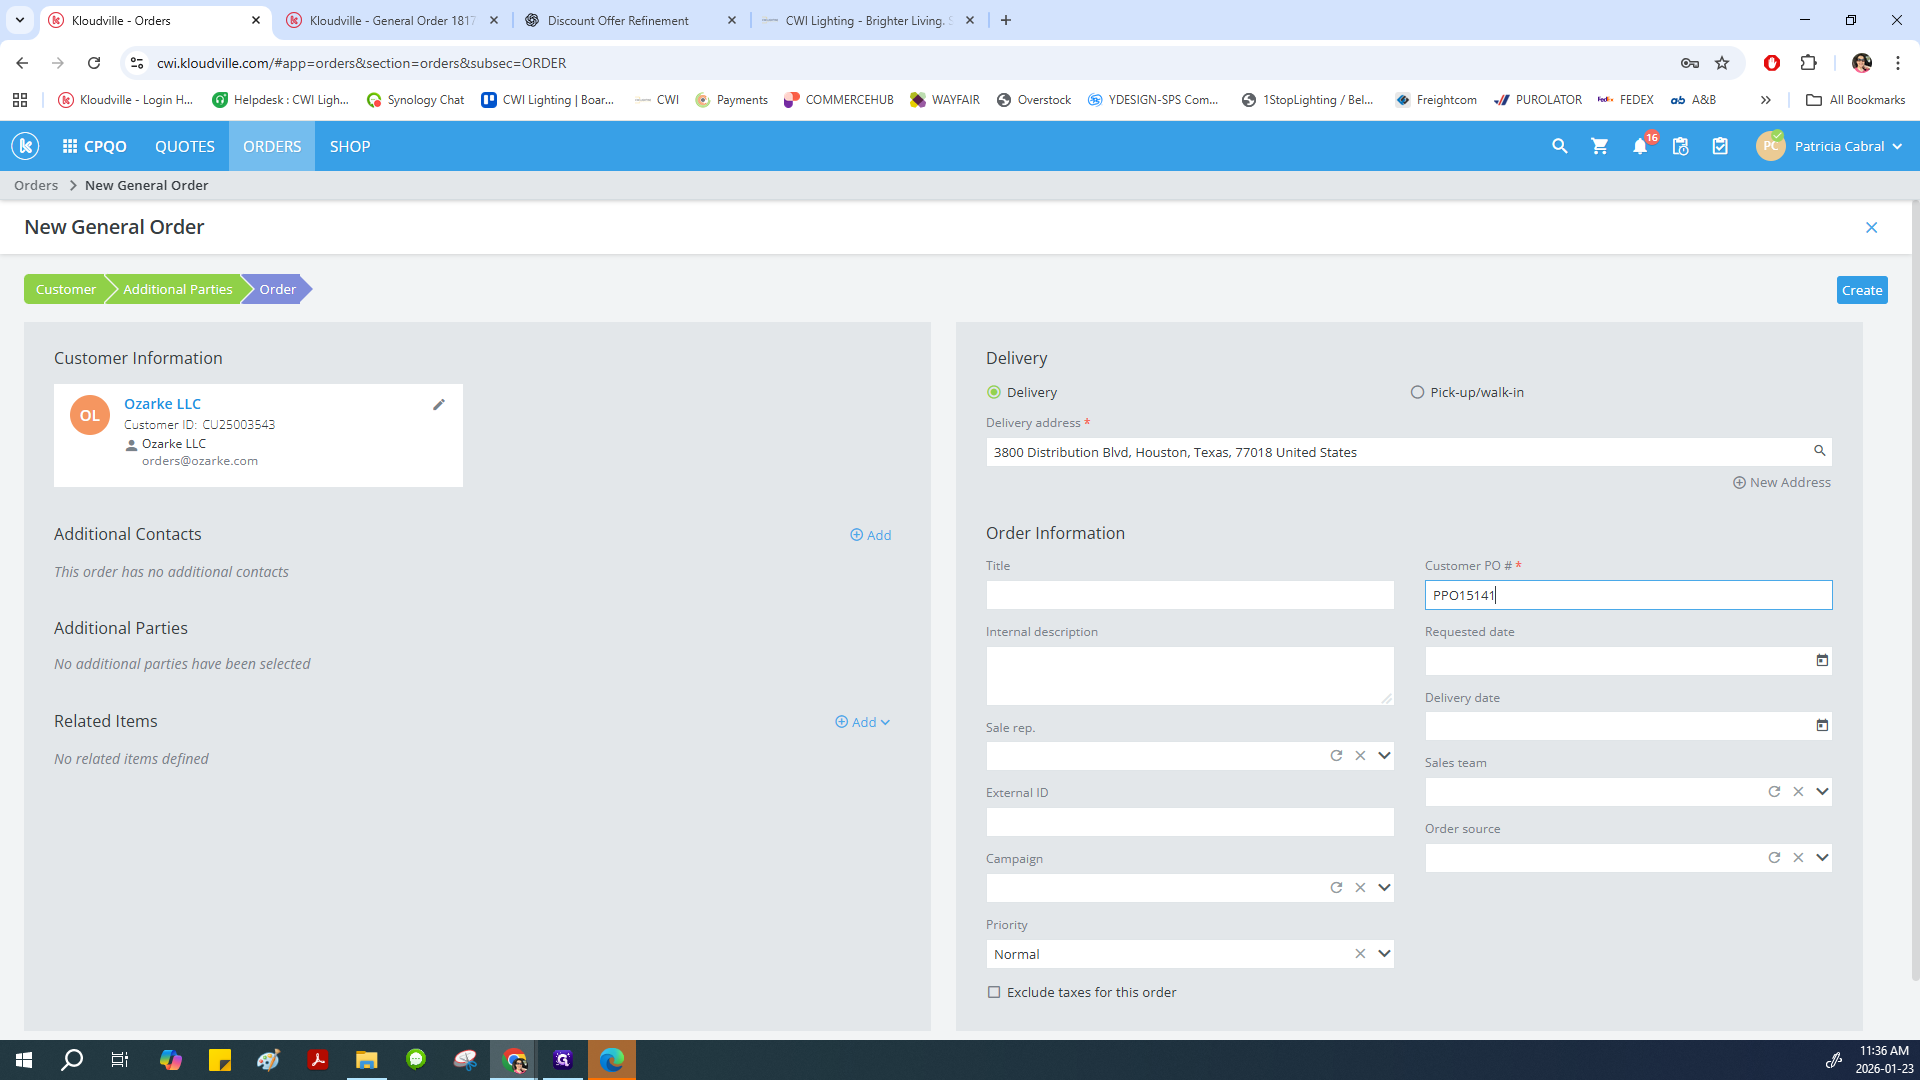This screenshot has height=1080, width=1920.
Task: Click the delivery address search magnifier
Action: tap(1820, 451)
